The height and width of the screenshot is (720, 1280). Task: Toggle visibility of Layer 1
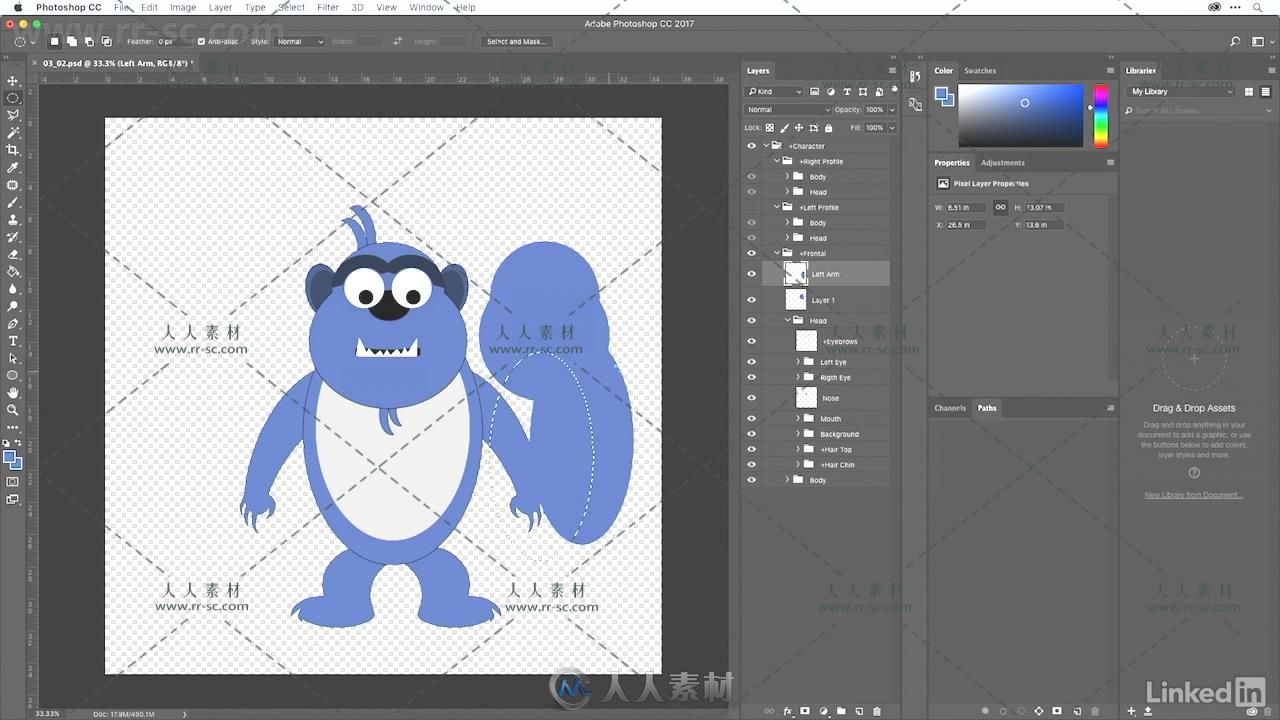click(752, 300)
